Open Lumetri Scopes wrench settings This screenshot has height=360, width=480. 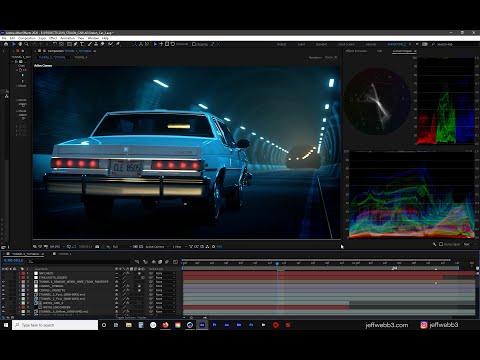(x=435, y=244)
